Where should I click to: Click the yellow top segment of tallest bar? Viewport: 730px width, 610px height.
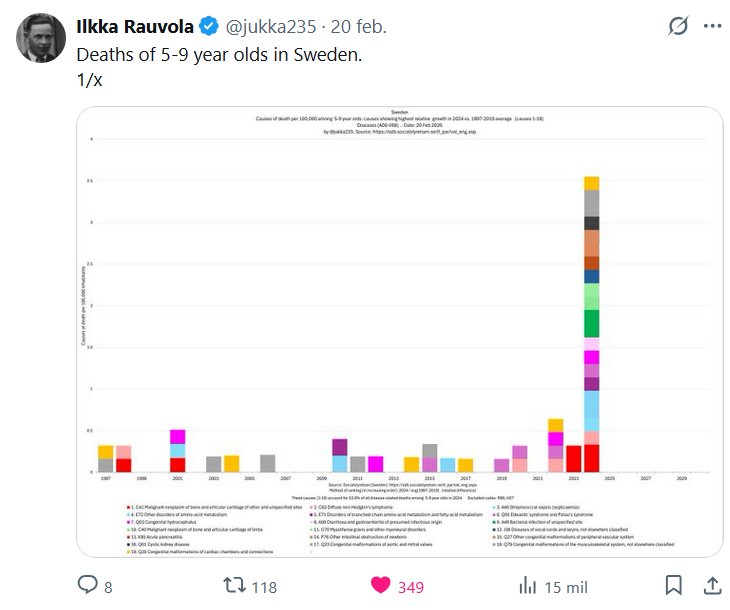[x=591, y=183]
